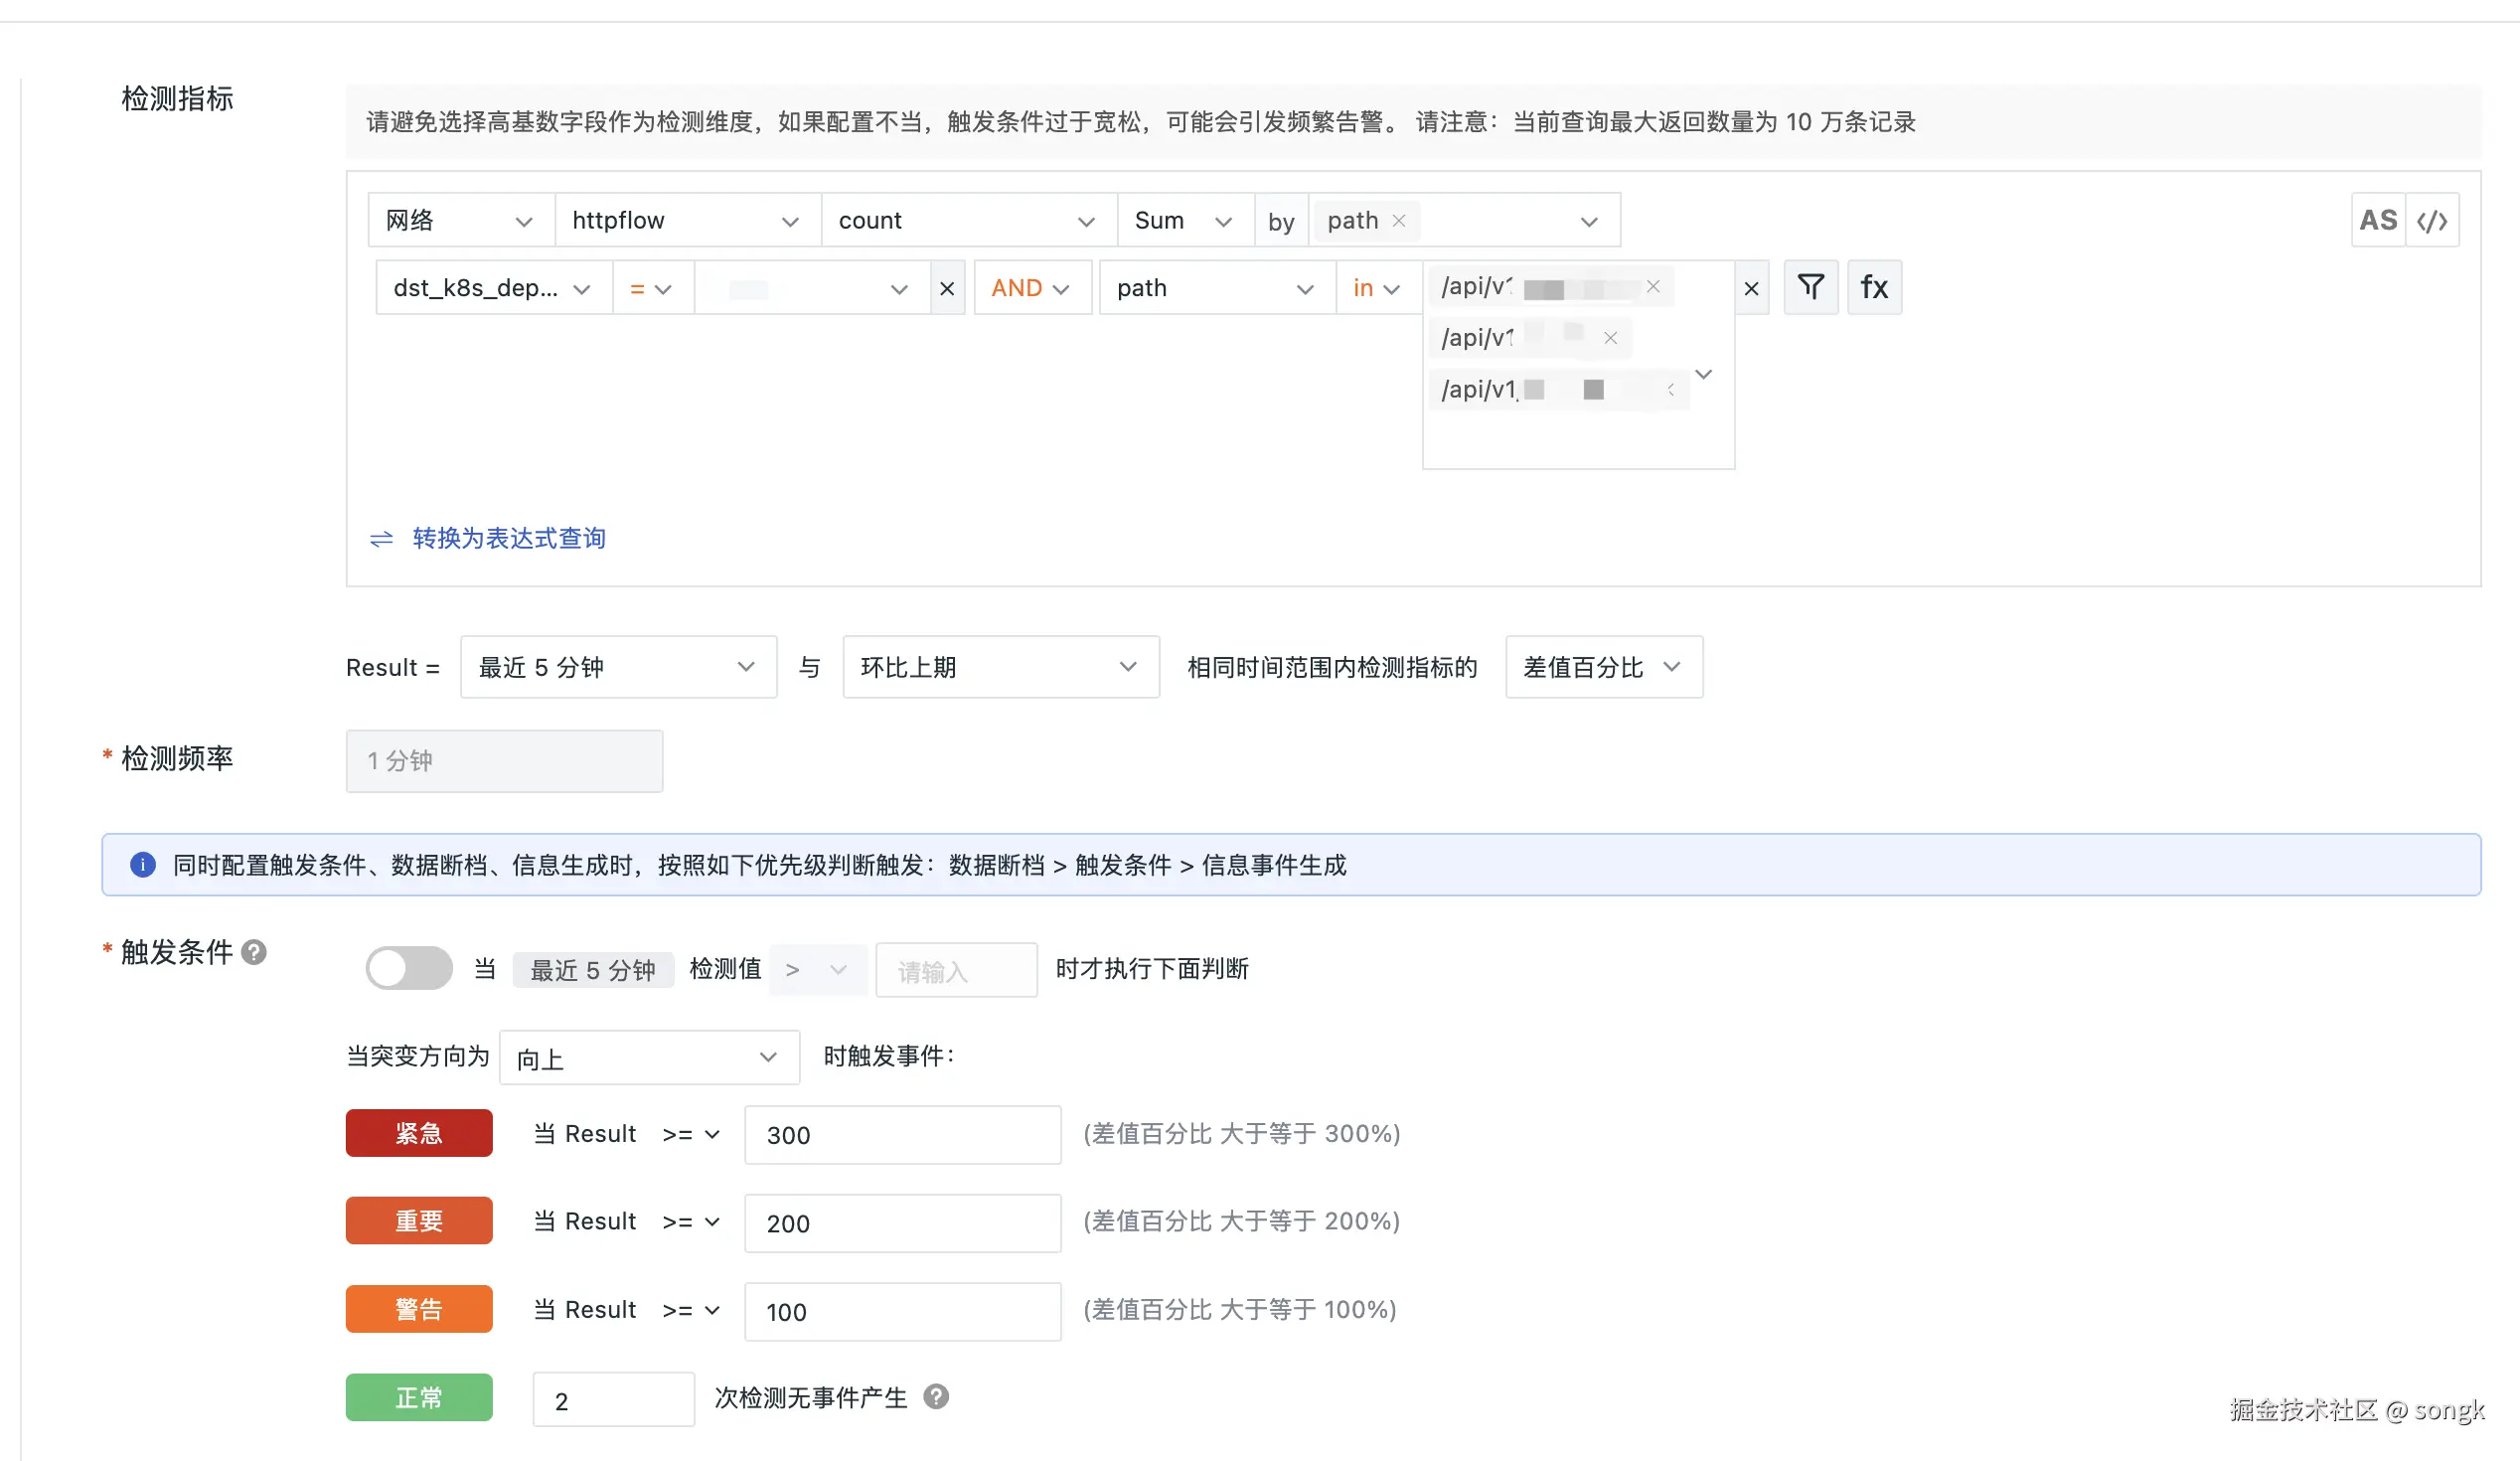Click the fx function icon
This screenshot has height=1461, width=2520.
(x=1873, y=288)
